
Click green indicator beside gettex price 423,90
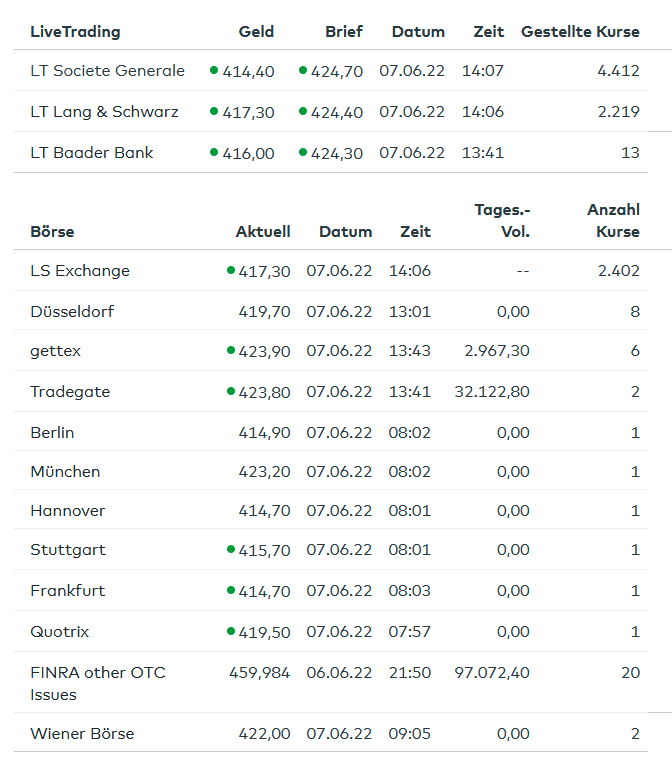231,350
